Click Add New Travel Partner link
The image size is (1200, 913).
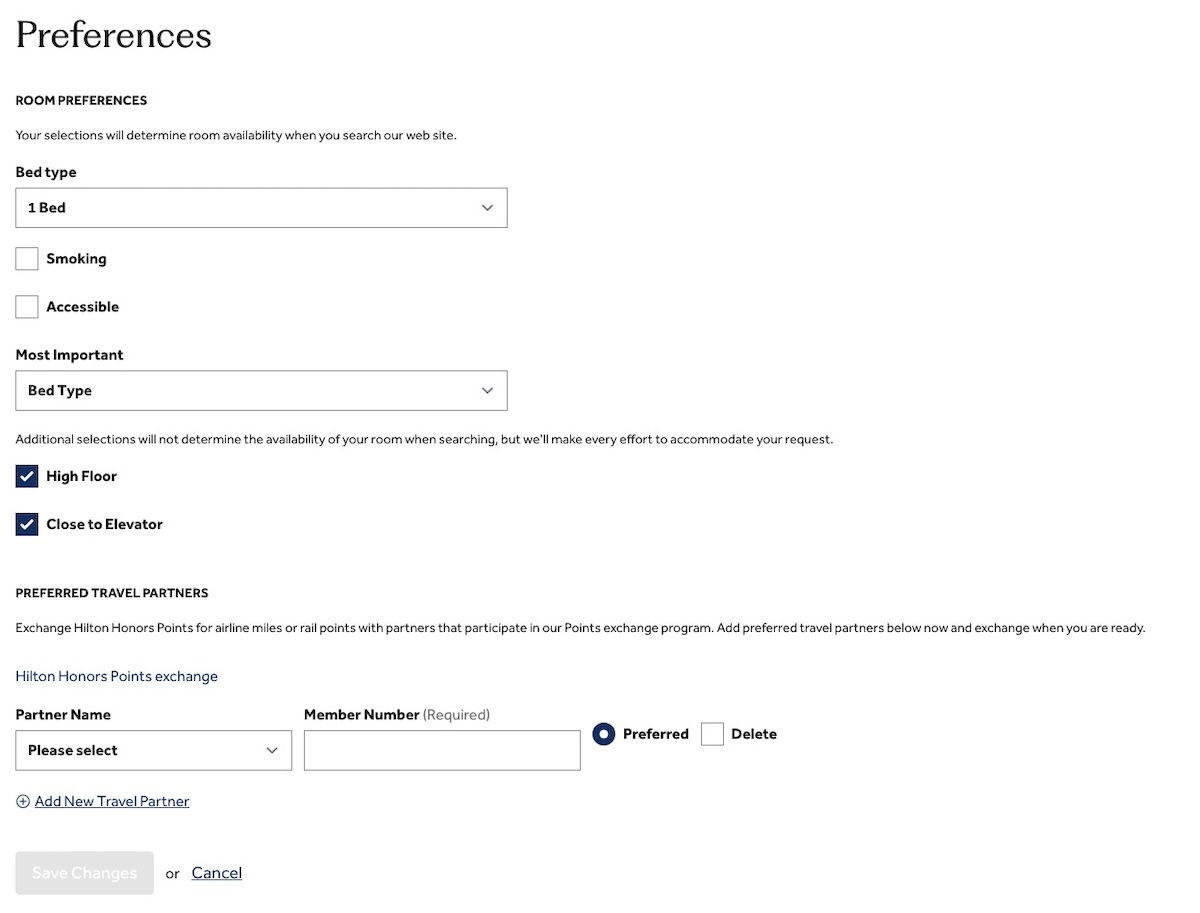click(112, 801)
